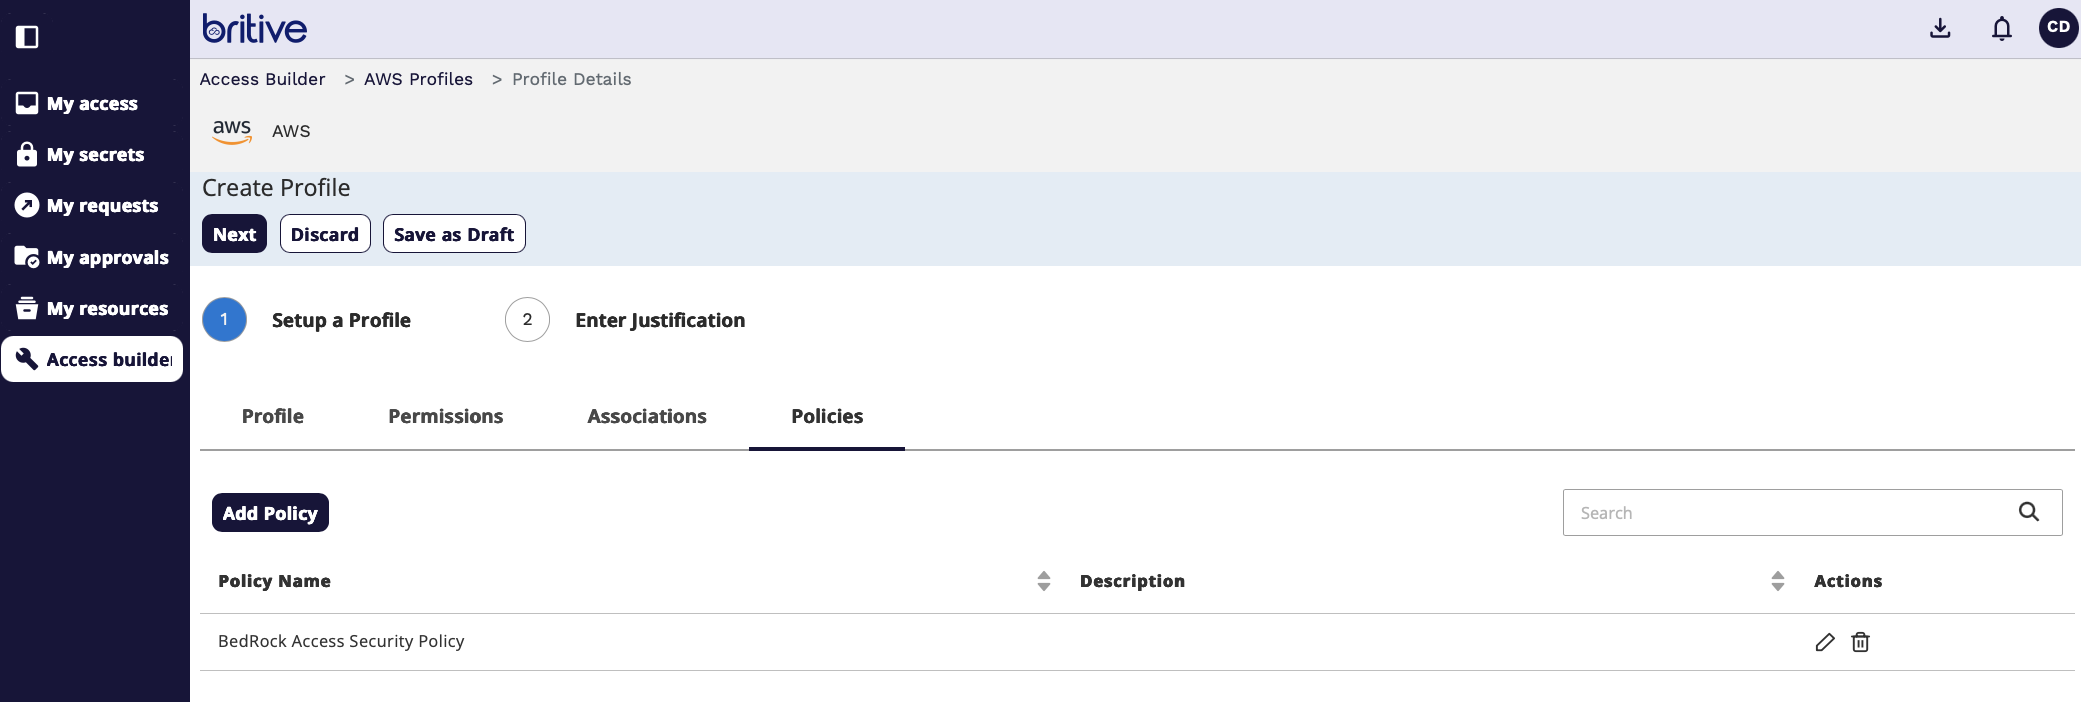Viewport: 2081px width, 702px height.
Task: Navigate to AWS Profiles breadcrumb
Action: tap(418, 79)
